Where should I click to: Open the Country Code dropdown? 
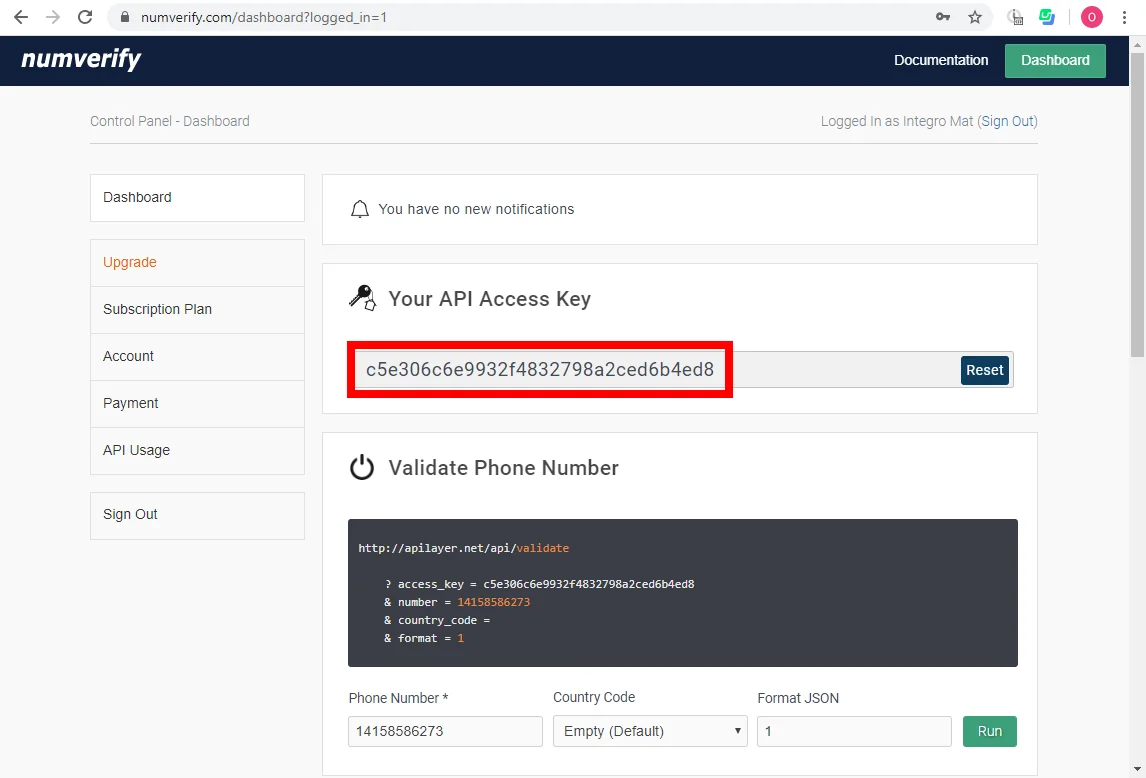tap(650, 731)
